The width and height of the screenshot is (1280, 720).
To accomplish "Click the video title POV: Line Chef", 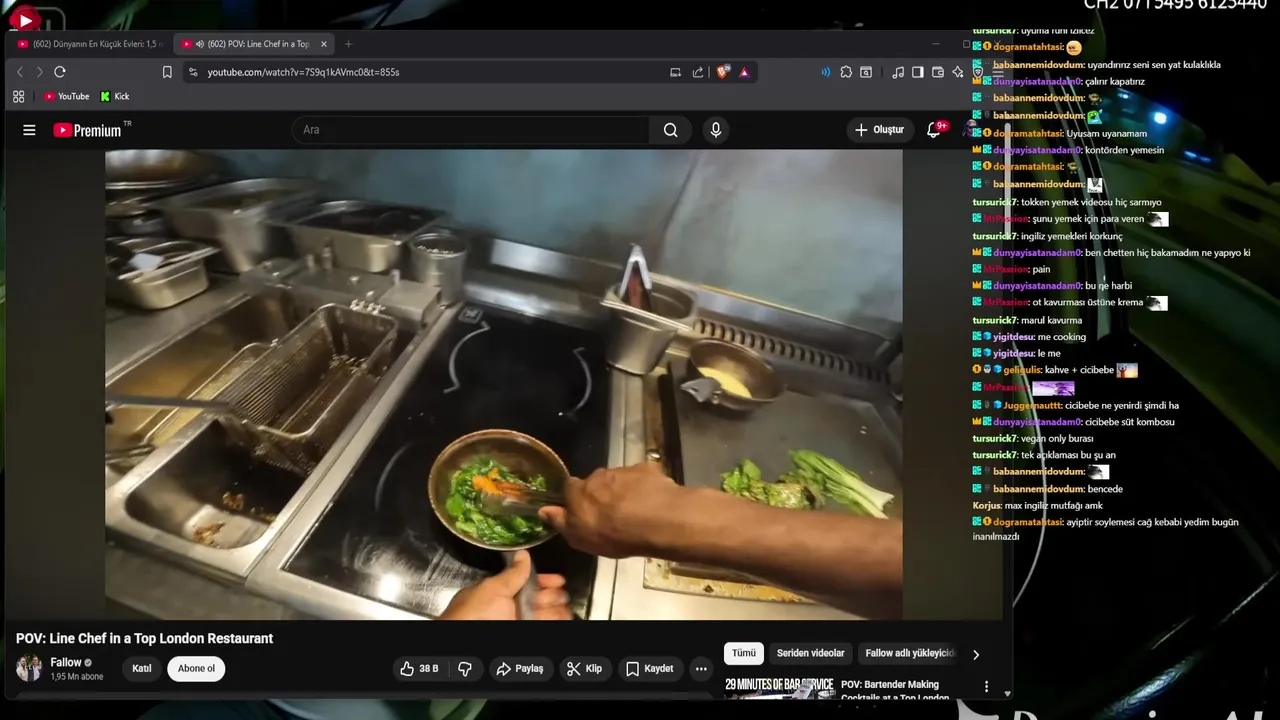I will 144,638.
